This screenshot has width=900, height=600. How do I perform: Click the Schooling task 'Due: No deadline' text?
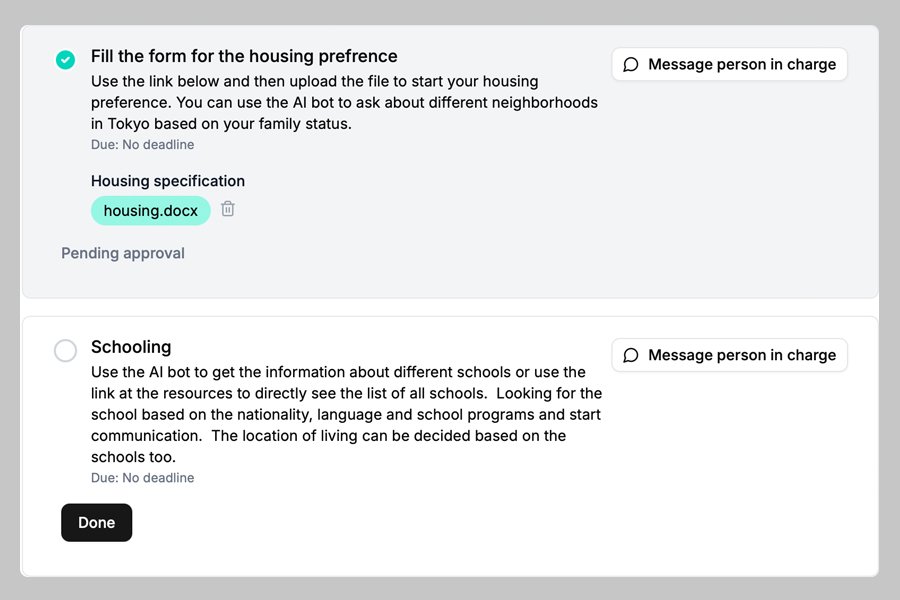[142, 478]
